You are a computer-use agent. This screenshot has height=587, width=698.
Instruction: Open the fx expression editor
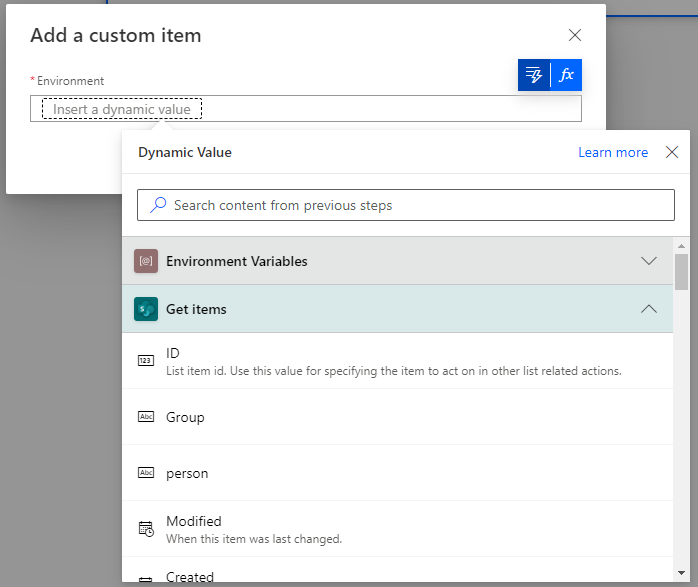(x=566, y=75)
